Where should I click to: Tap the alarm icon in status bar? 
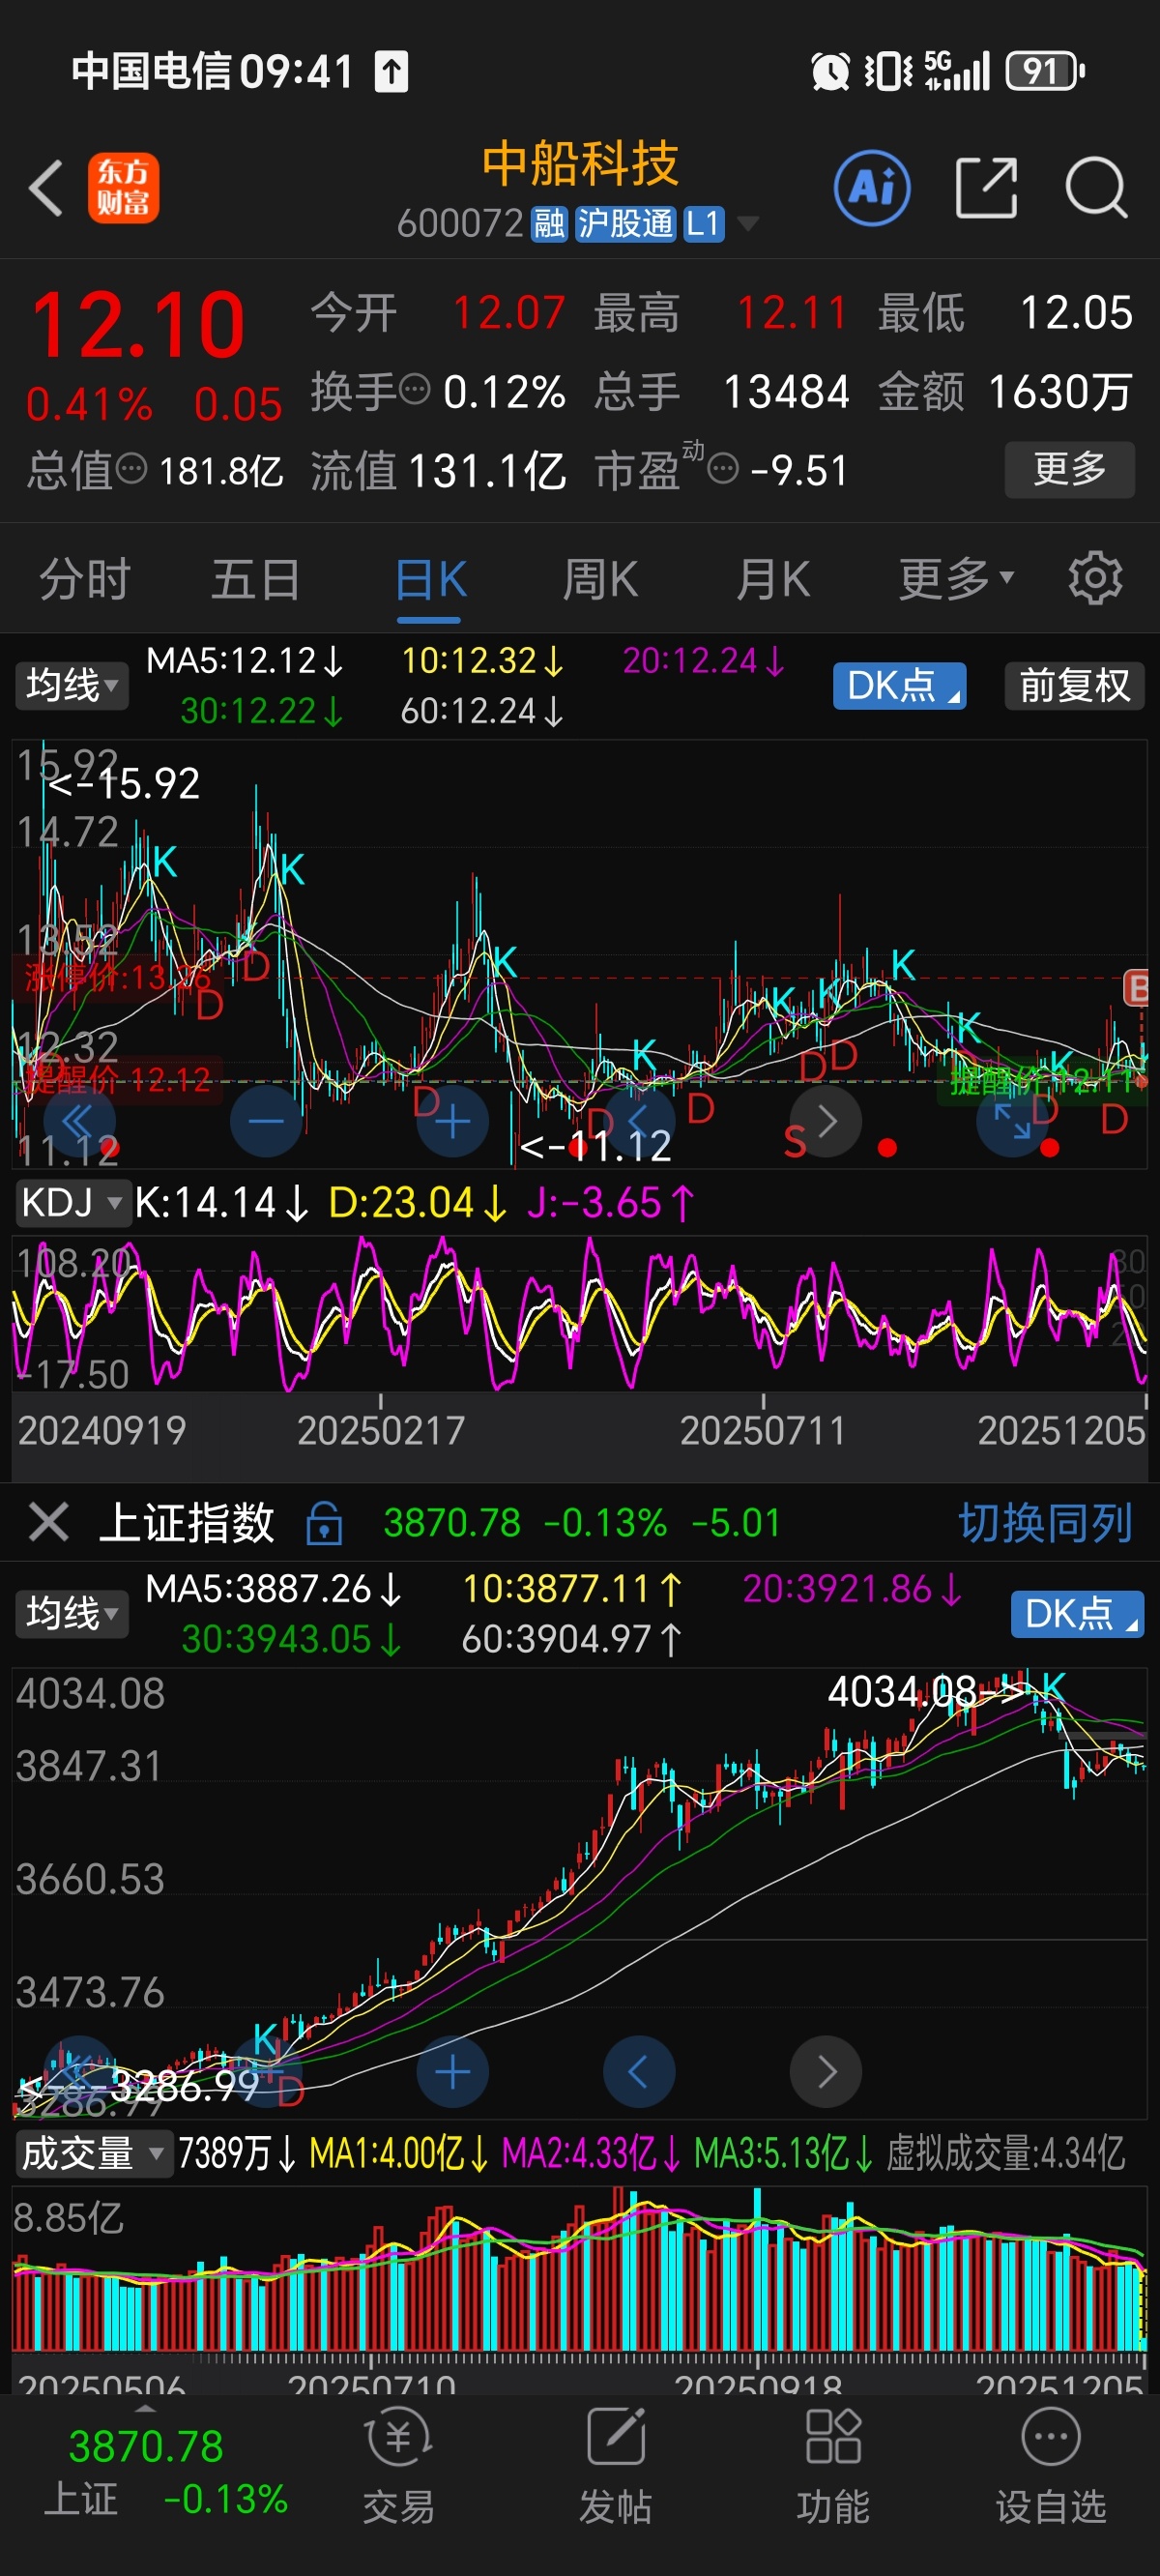pyautogui.click(x=830, y=71)
